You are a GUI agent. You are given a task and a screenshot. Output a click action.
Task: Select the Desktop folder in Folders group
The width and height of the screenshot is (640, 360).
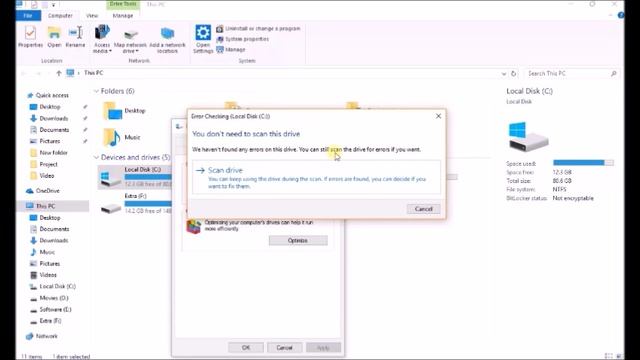124,111
